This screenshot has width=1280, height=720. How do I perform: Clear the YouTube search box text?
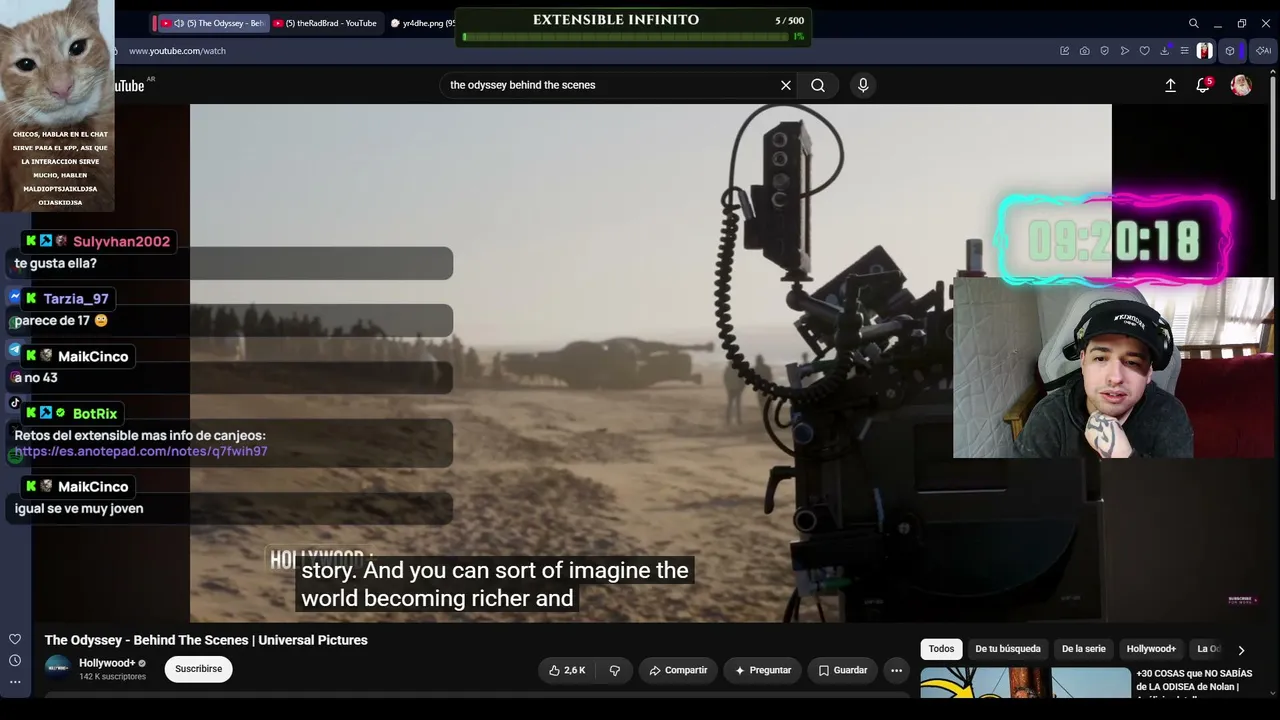[786, 85]
